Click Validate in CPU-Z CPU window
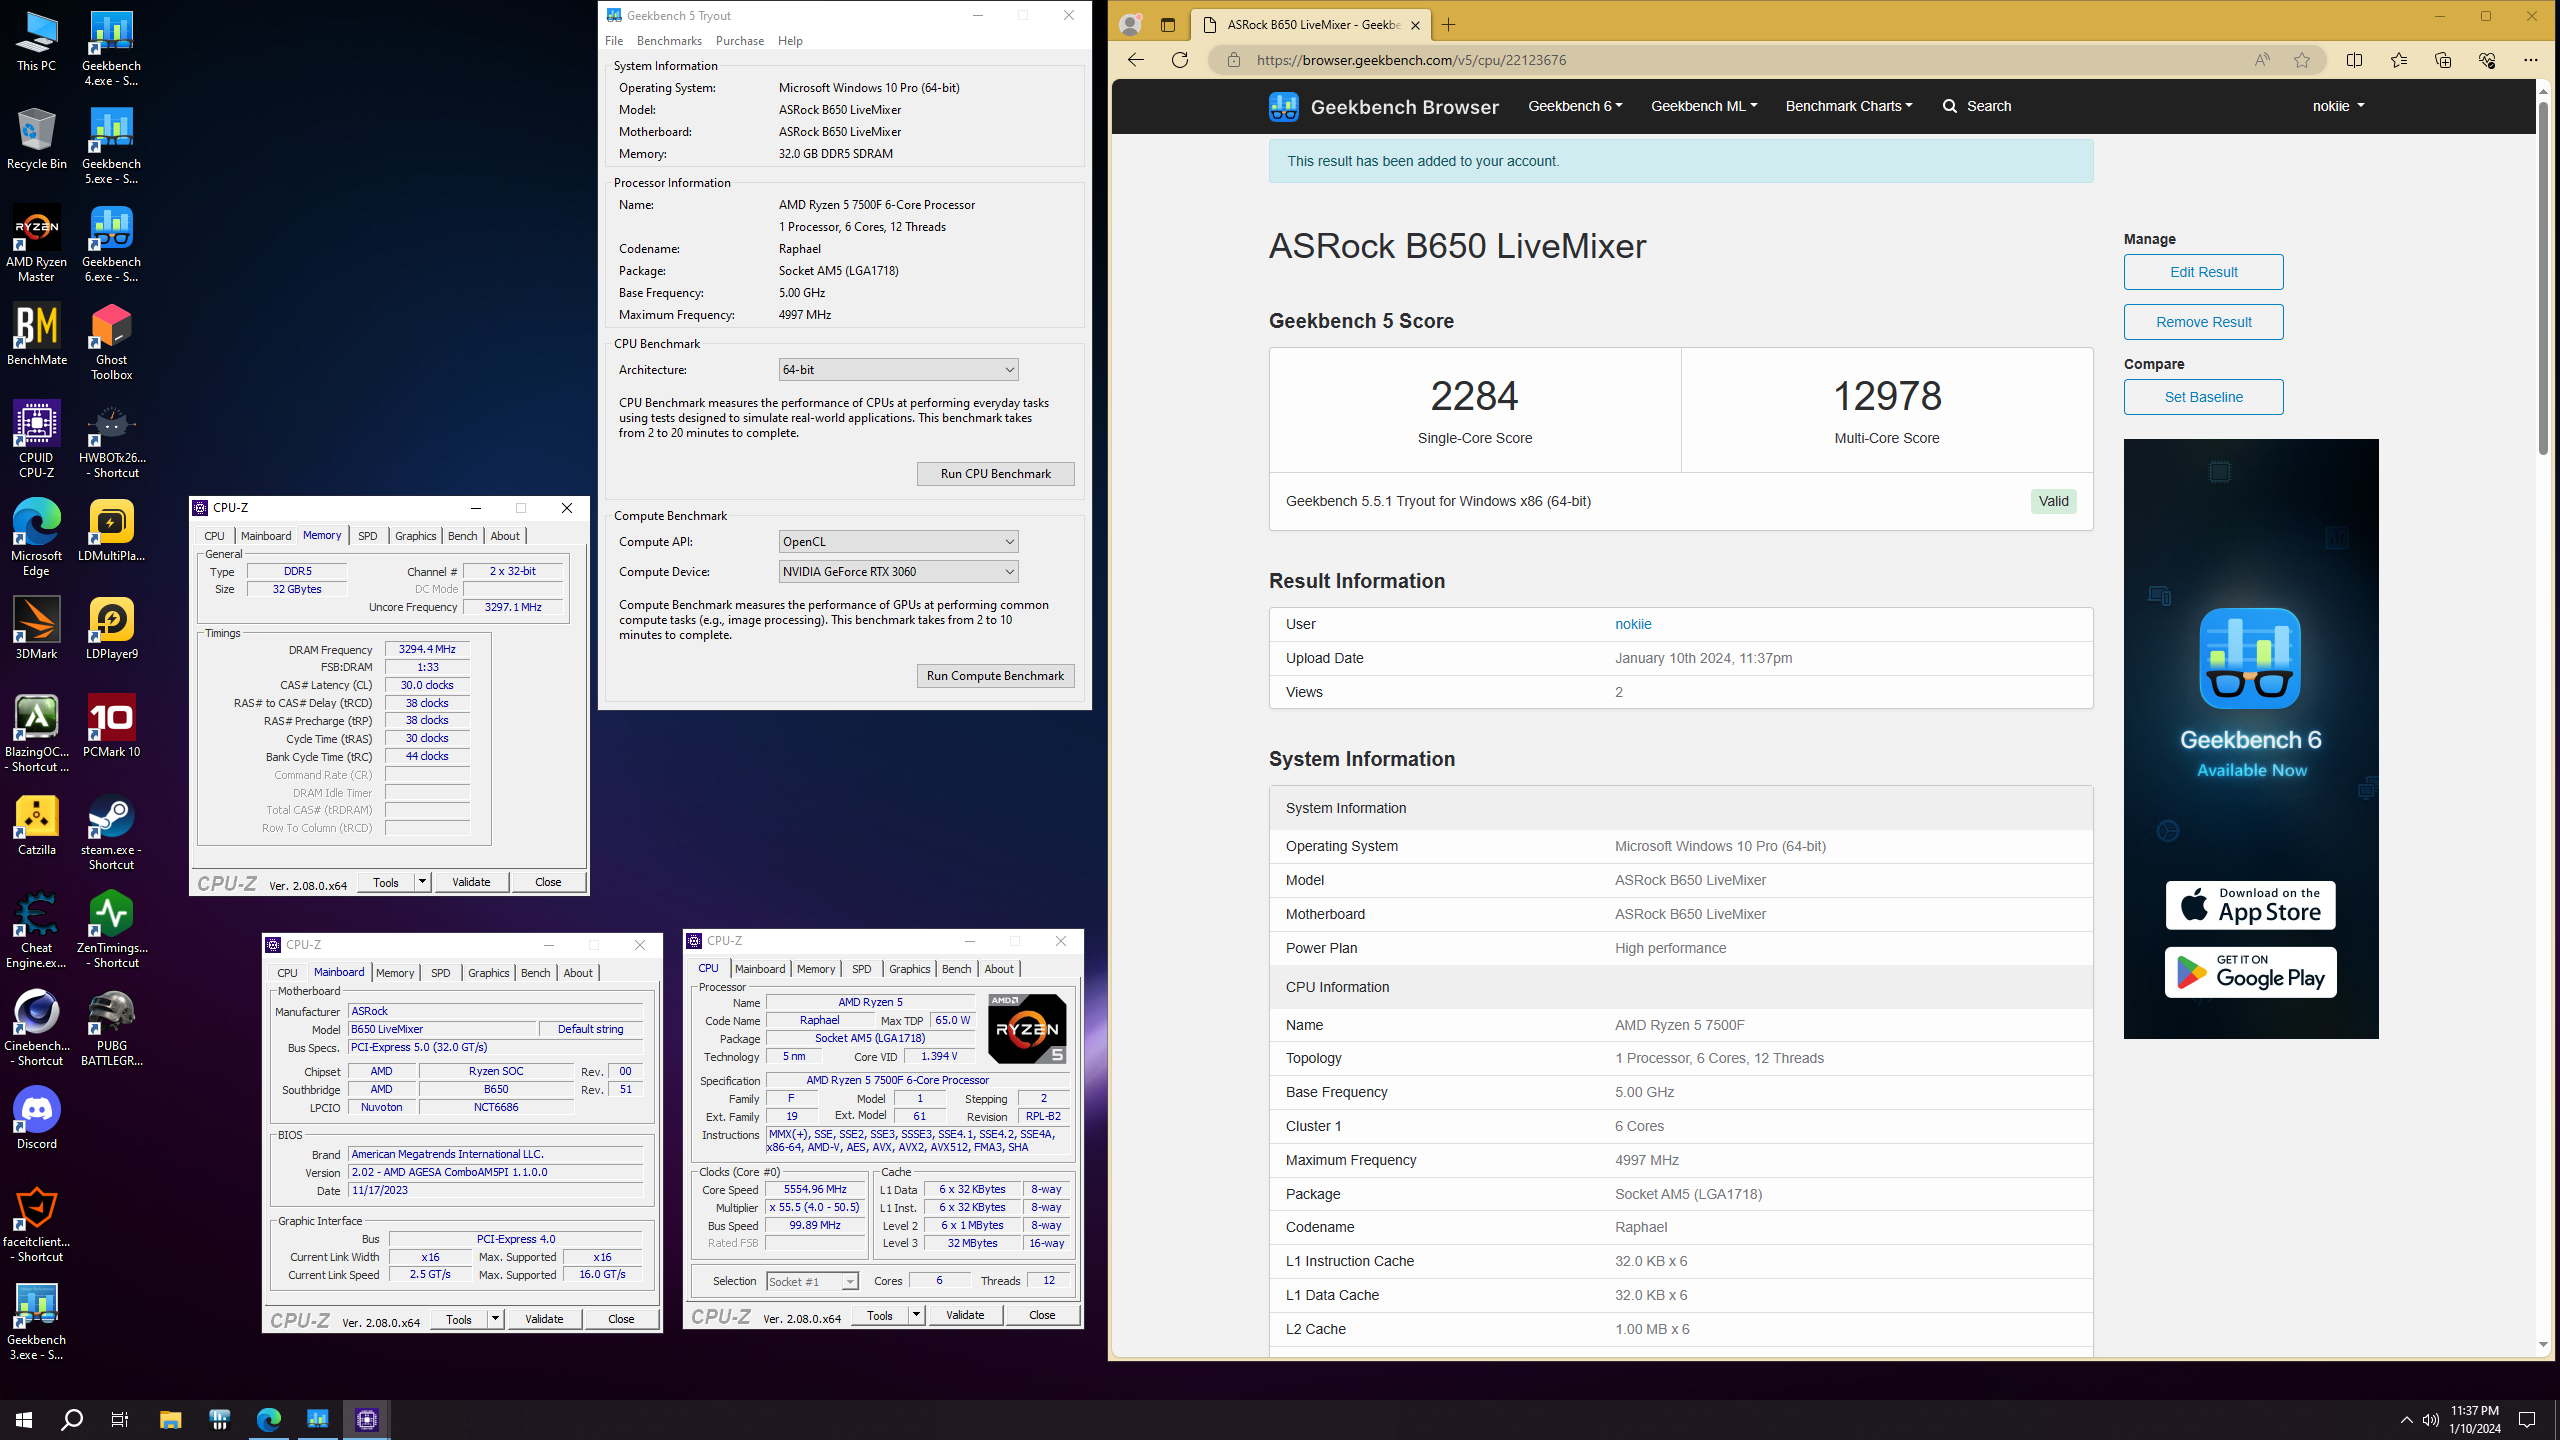 (x=965, y=1315)
